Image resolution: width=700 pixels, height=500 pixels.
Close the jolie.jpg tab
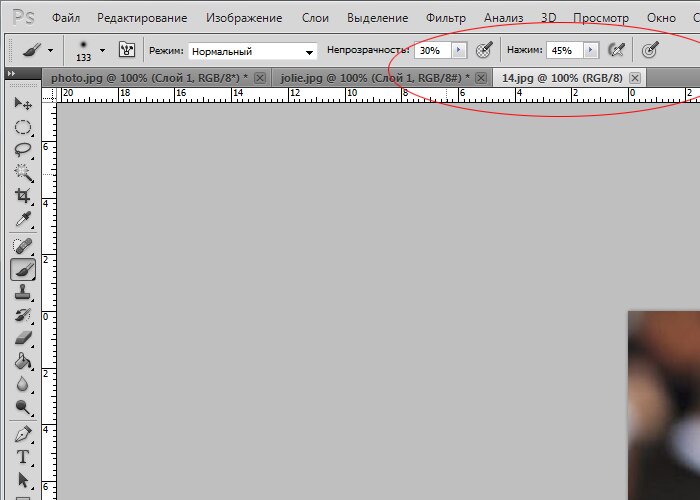tap(481, 79)
